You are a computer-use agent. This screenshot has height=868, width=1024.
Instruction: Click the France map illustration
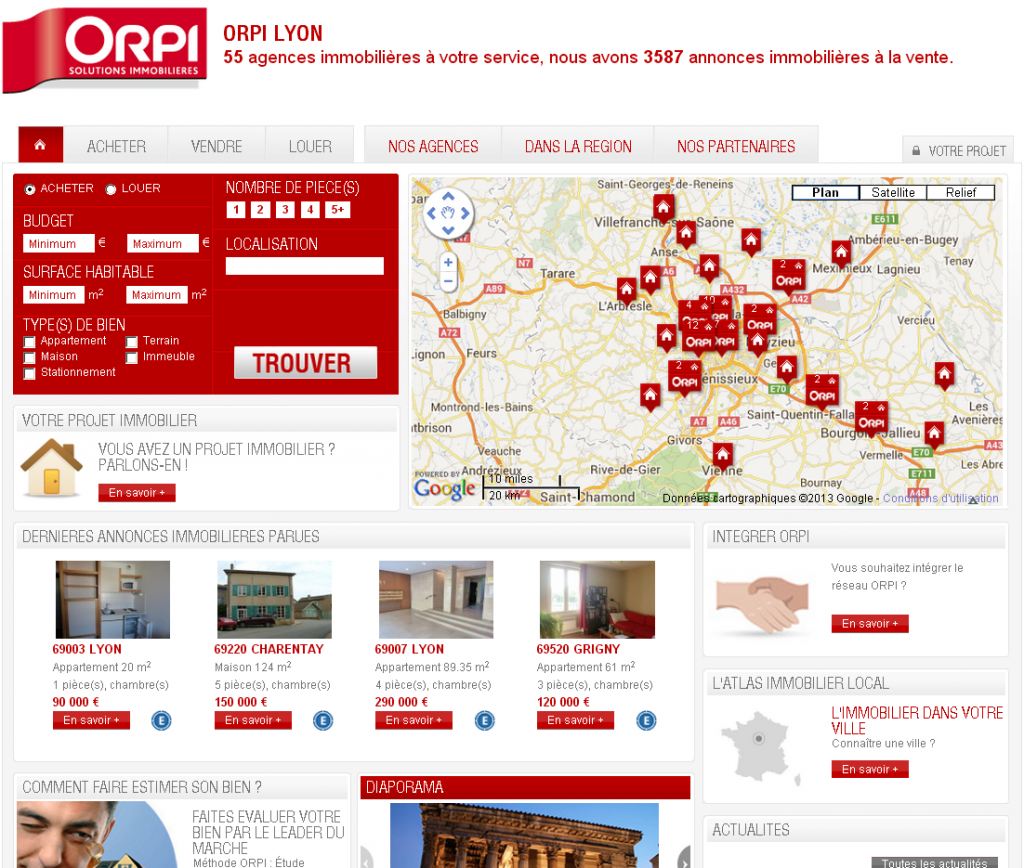(x=760, y=747)
